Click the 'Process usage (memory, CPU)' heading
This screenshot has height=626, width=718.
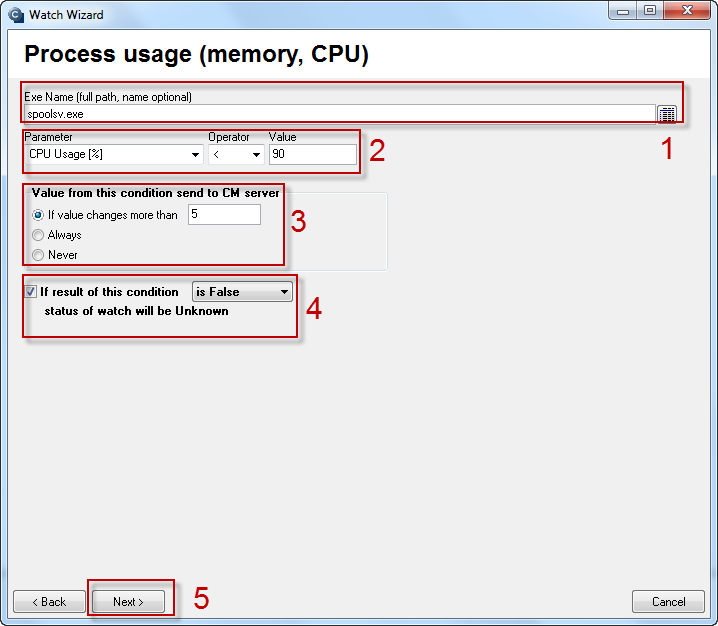(196, 54)
